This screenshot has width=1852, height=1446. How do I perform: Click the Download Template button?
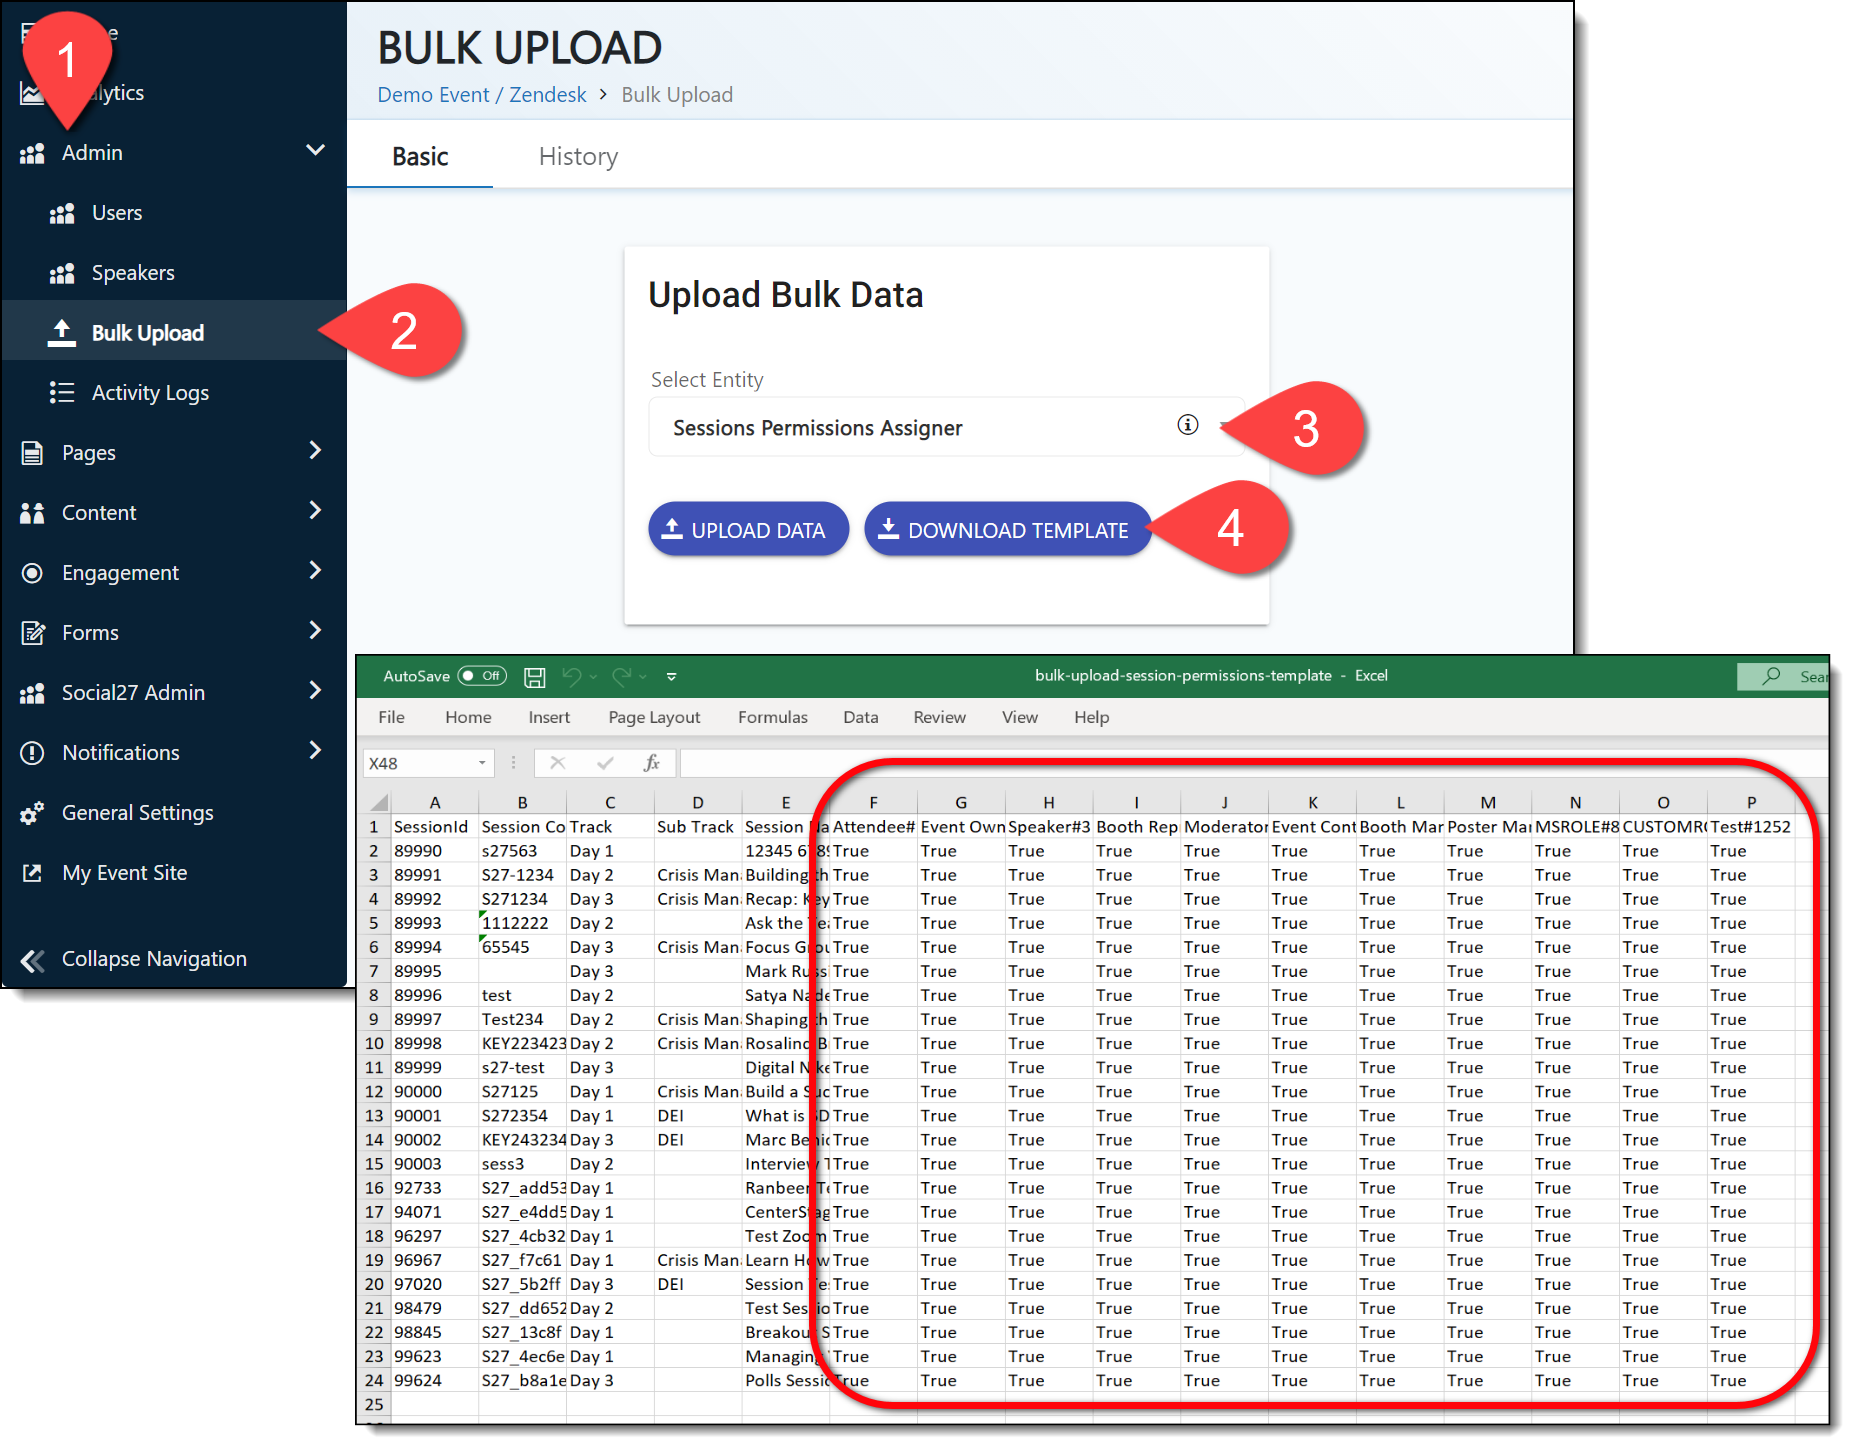tap(1007, 530)
